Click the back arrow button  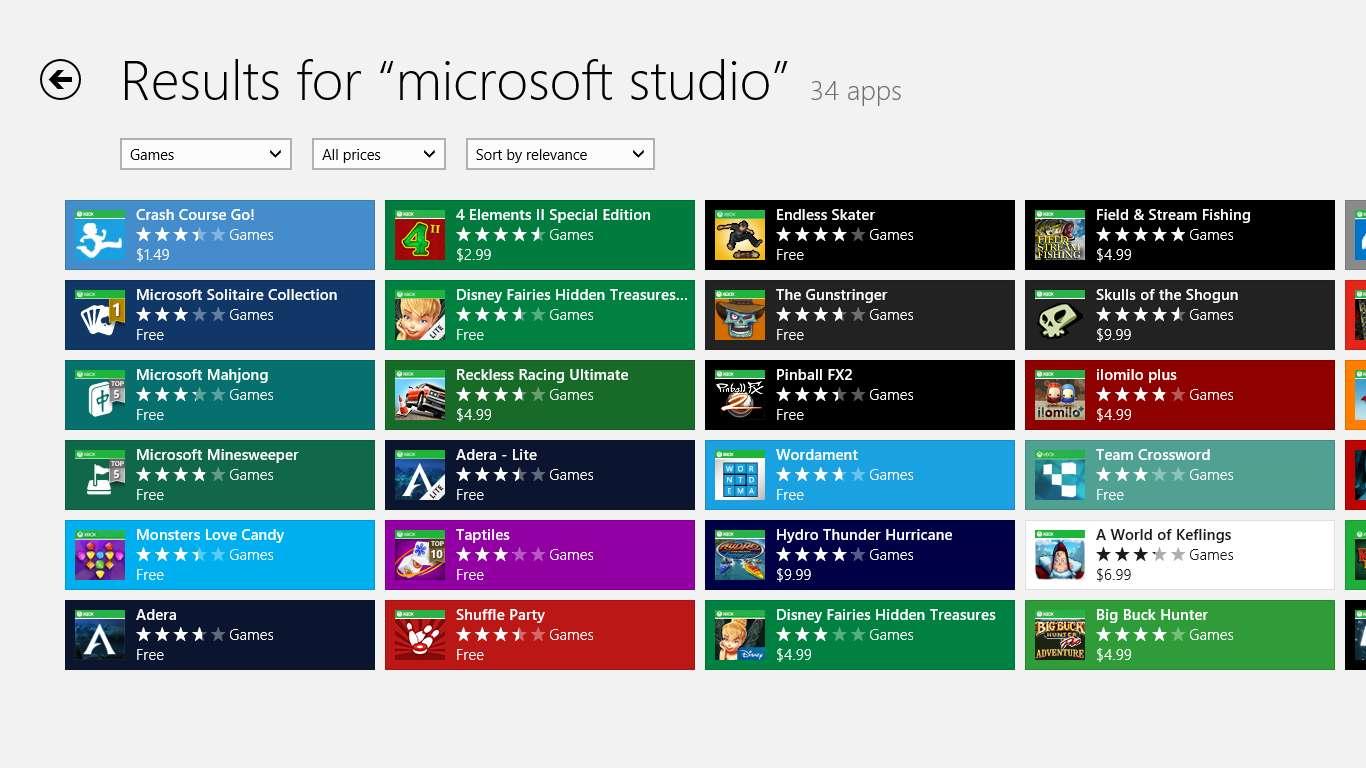[60, 80]
